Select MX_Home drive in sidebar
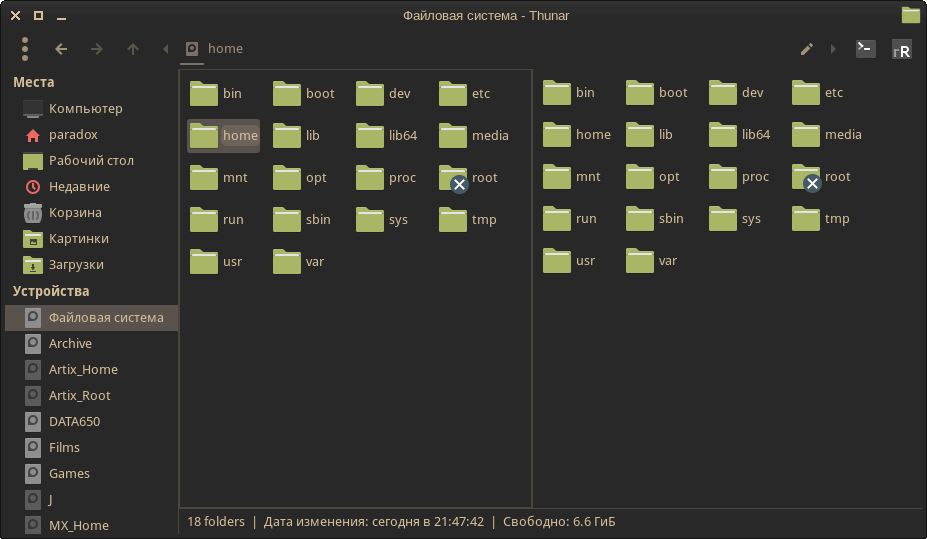The height and width of the screenshot is (539, 927). click(x=92, y=525)
